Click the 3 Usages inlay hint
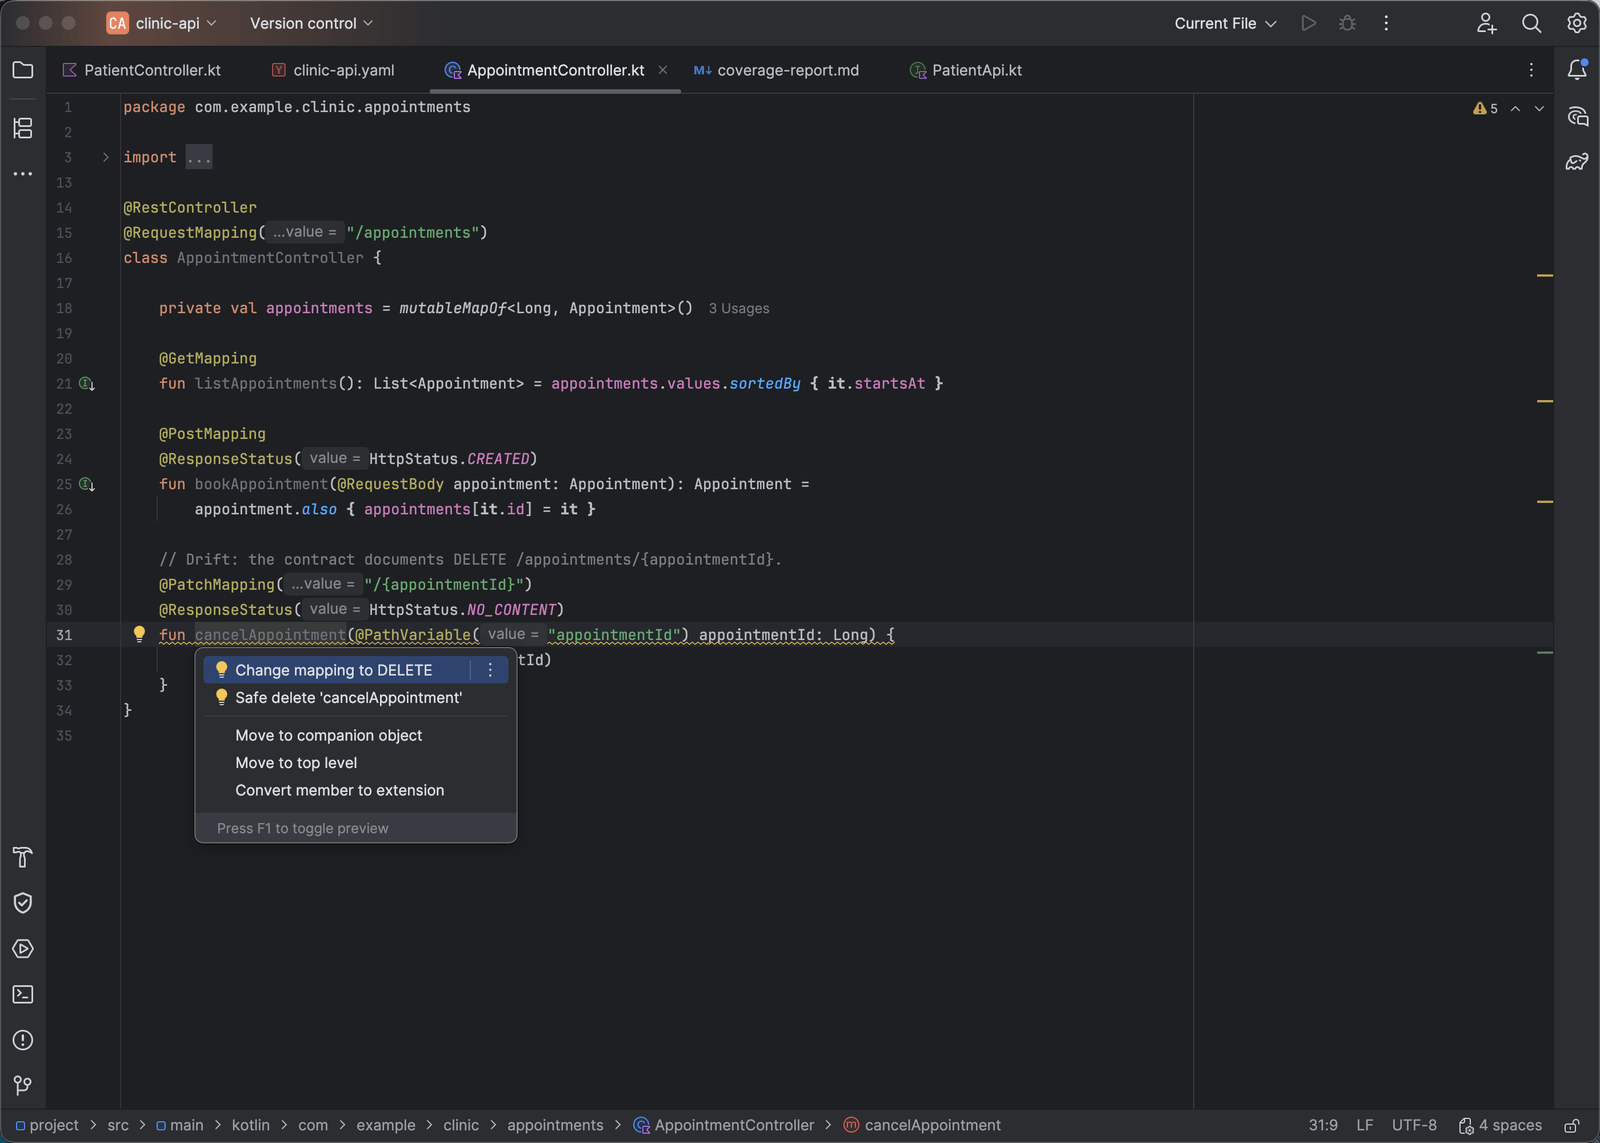The image size is (1600, 1143). pos(739,309)
